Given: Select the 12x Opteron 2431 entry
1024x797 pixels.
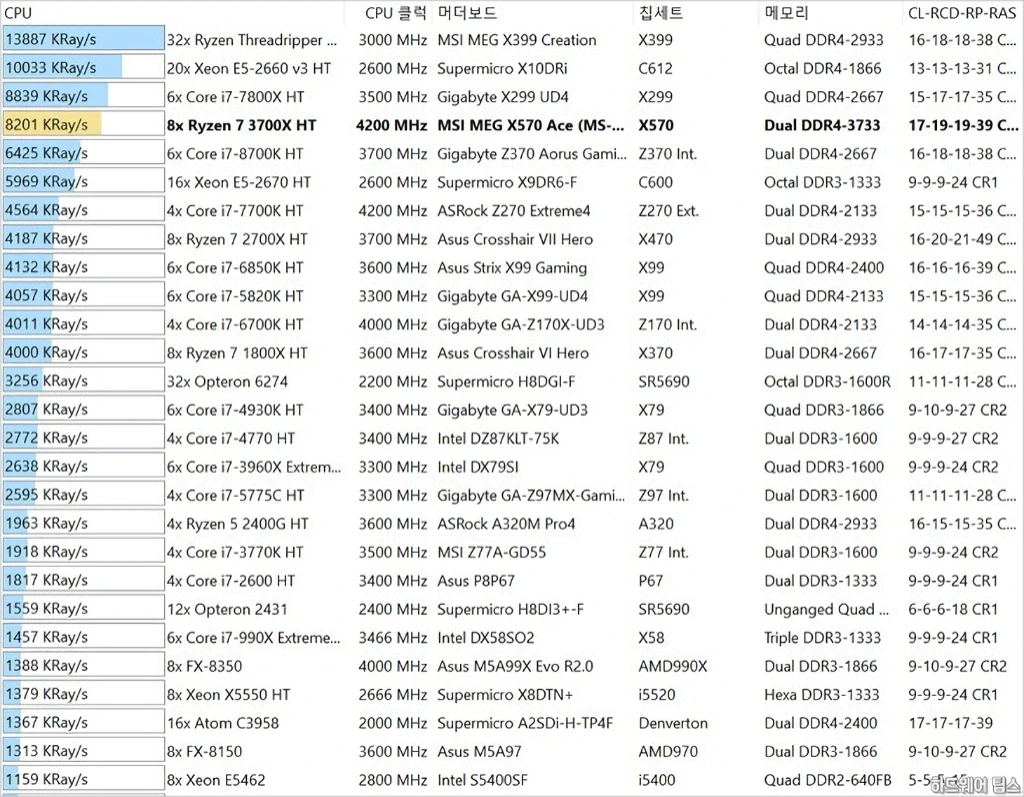Looking at the screenshot, I should coord(227,610).
